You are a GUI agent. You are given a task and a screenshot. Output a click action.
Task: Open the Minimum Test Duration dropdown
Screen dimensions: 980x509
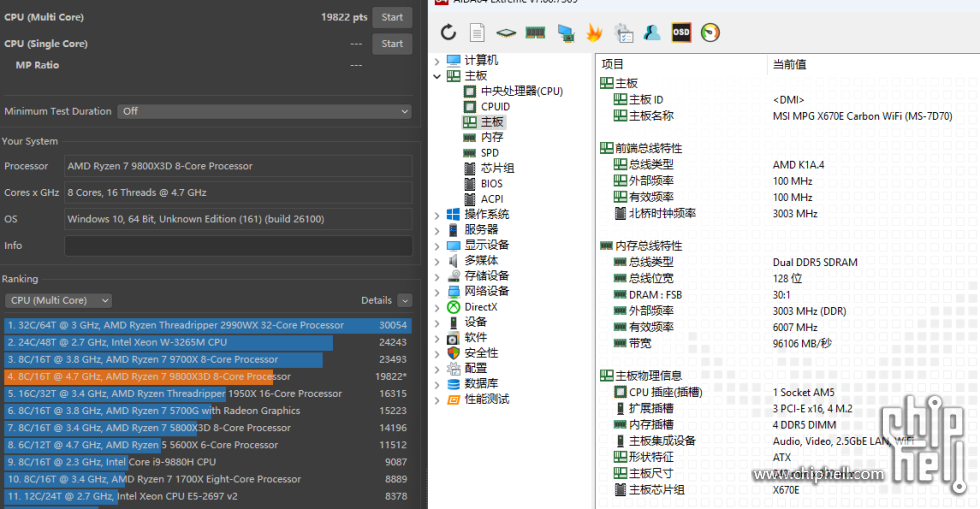point(264,111)
